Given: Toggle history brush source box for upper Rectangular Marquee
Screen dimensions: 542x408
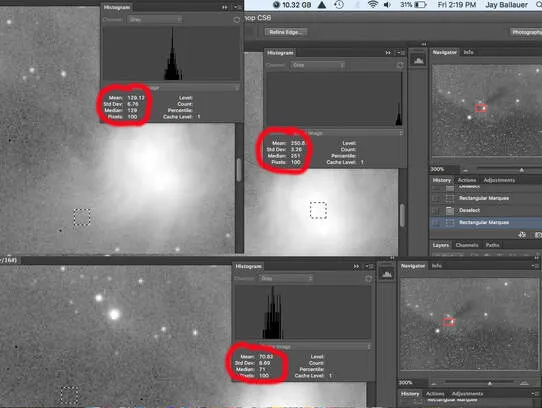Looking at the screenshot, I should pyautogui.click(x=437, y=198).
